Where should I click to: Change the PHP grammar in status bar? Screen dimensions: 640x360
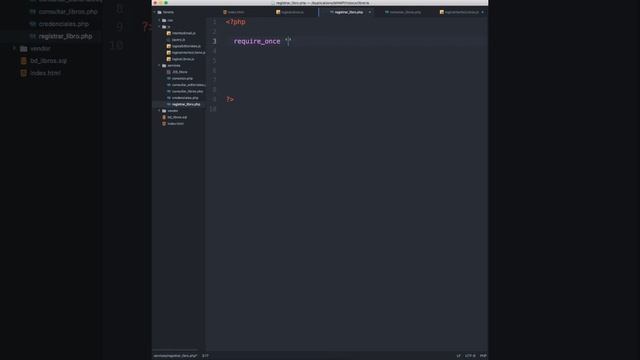(x=483, y=356)
